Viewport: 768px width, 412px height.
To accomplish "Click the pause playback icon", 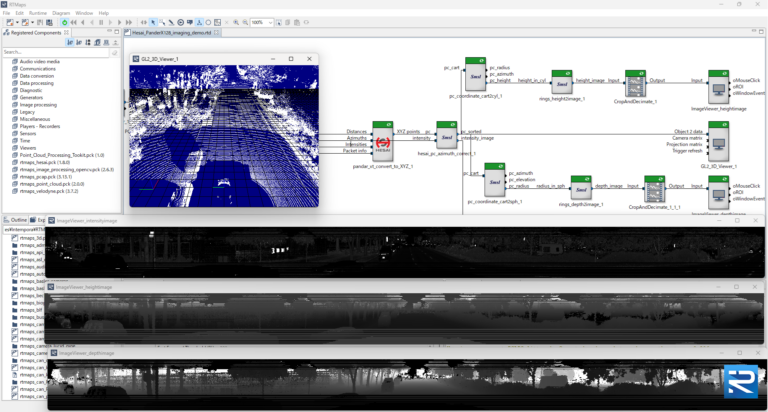I will 101,22.
